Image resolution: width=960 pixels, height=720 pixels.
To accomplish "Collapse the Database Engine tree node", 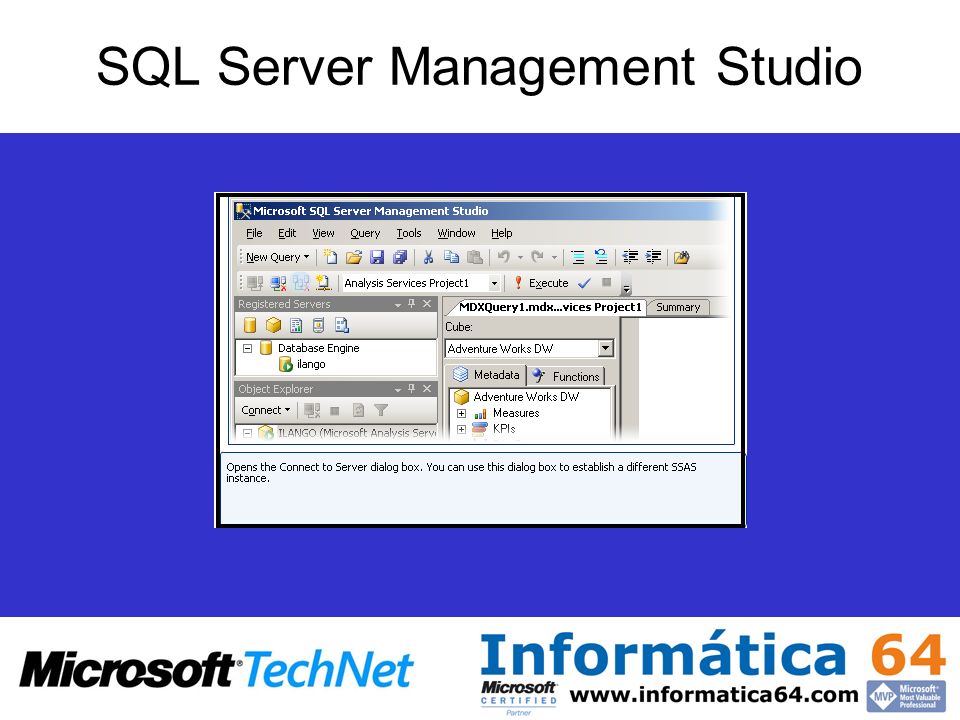I will [x=247, y=348].
